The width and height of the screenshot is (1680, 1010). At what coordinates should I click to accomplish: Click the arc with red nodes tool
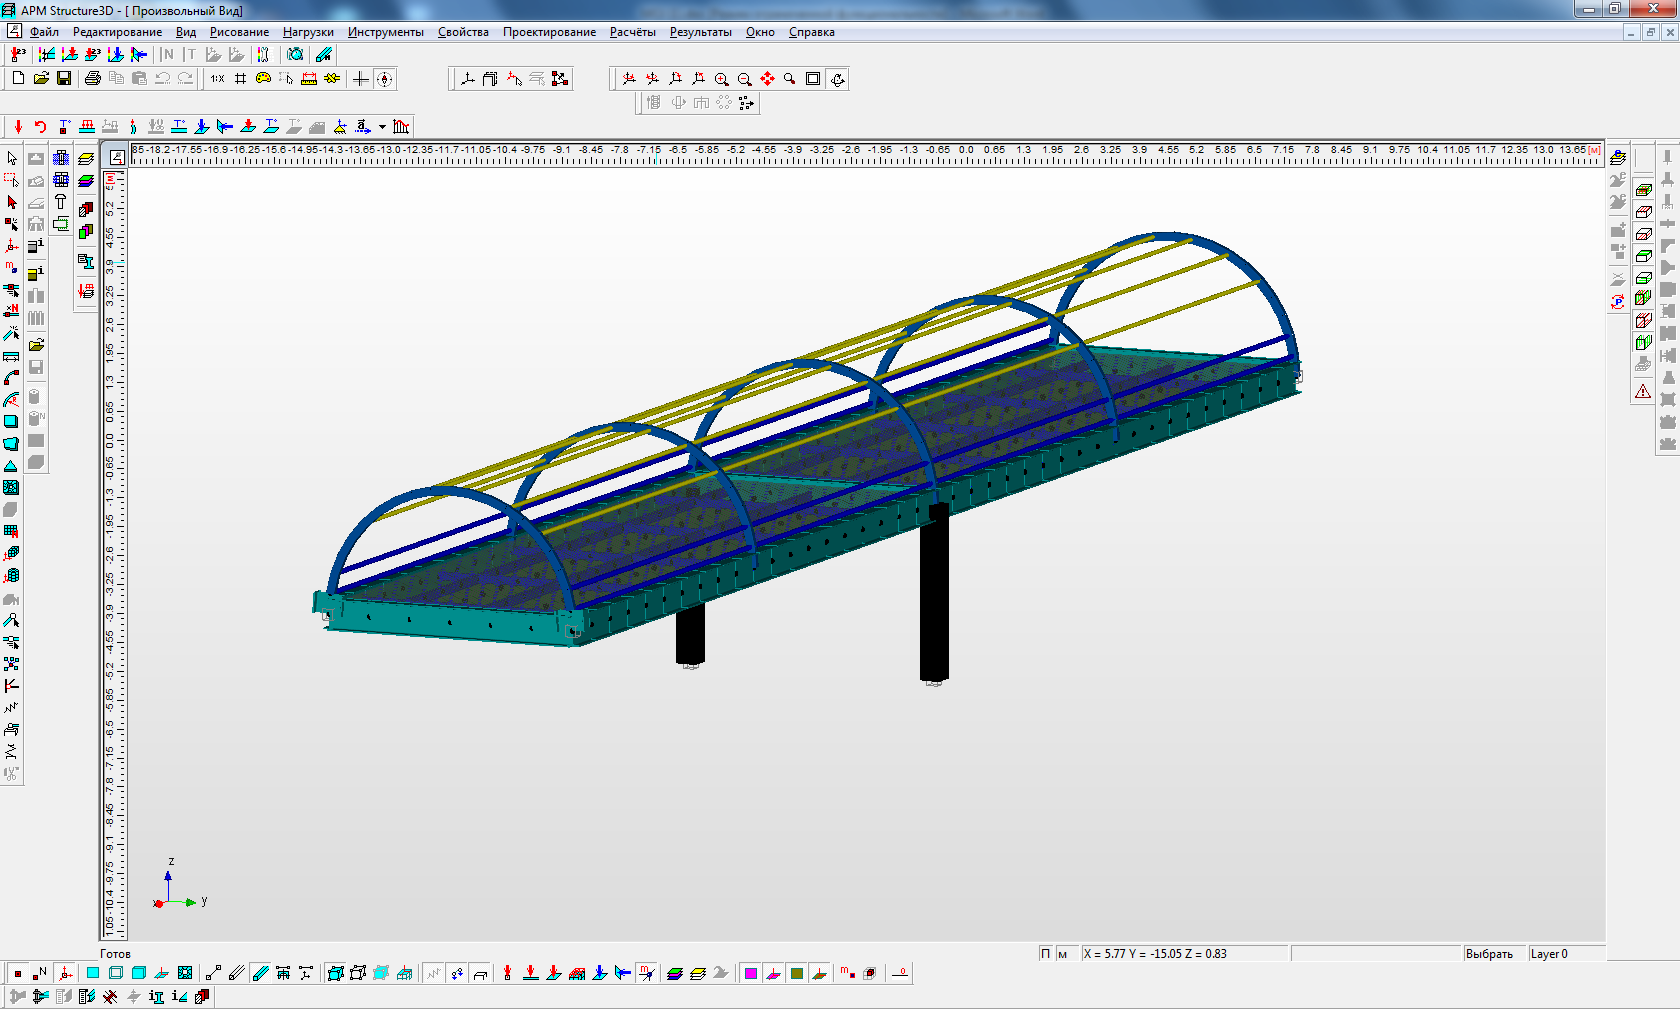coord(11,378)
